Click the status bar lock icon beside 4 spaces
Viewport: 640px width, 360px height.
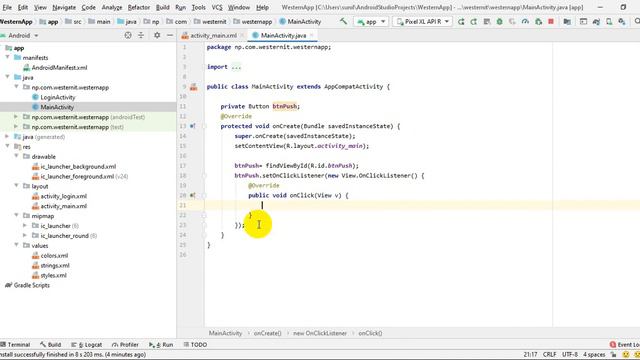coord(613,355)
